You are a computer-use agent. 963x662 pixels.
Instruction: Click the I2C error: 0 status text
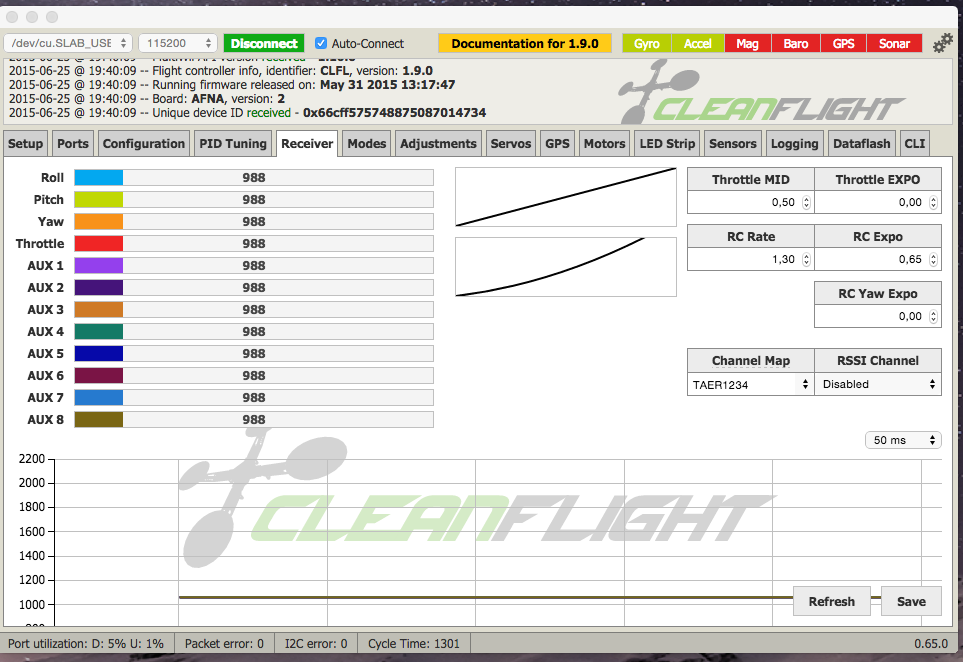(x=316, y=644)
